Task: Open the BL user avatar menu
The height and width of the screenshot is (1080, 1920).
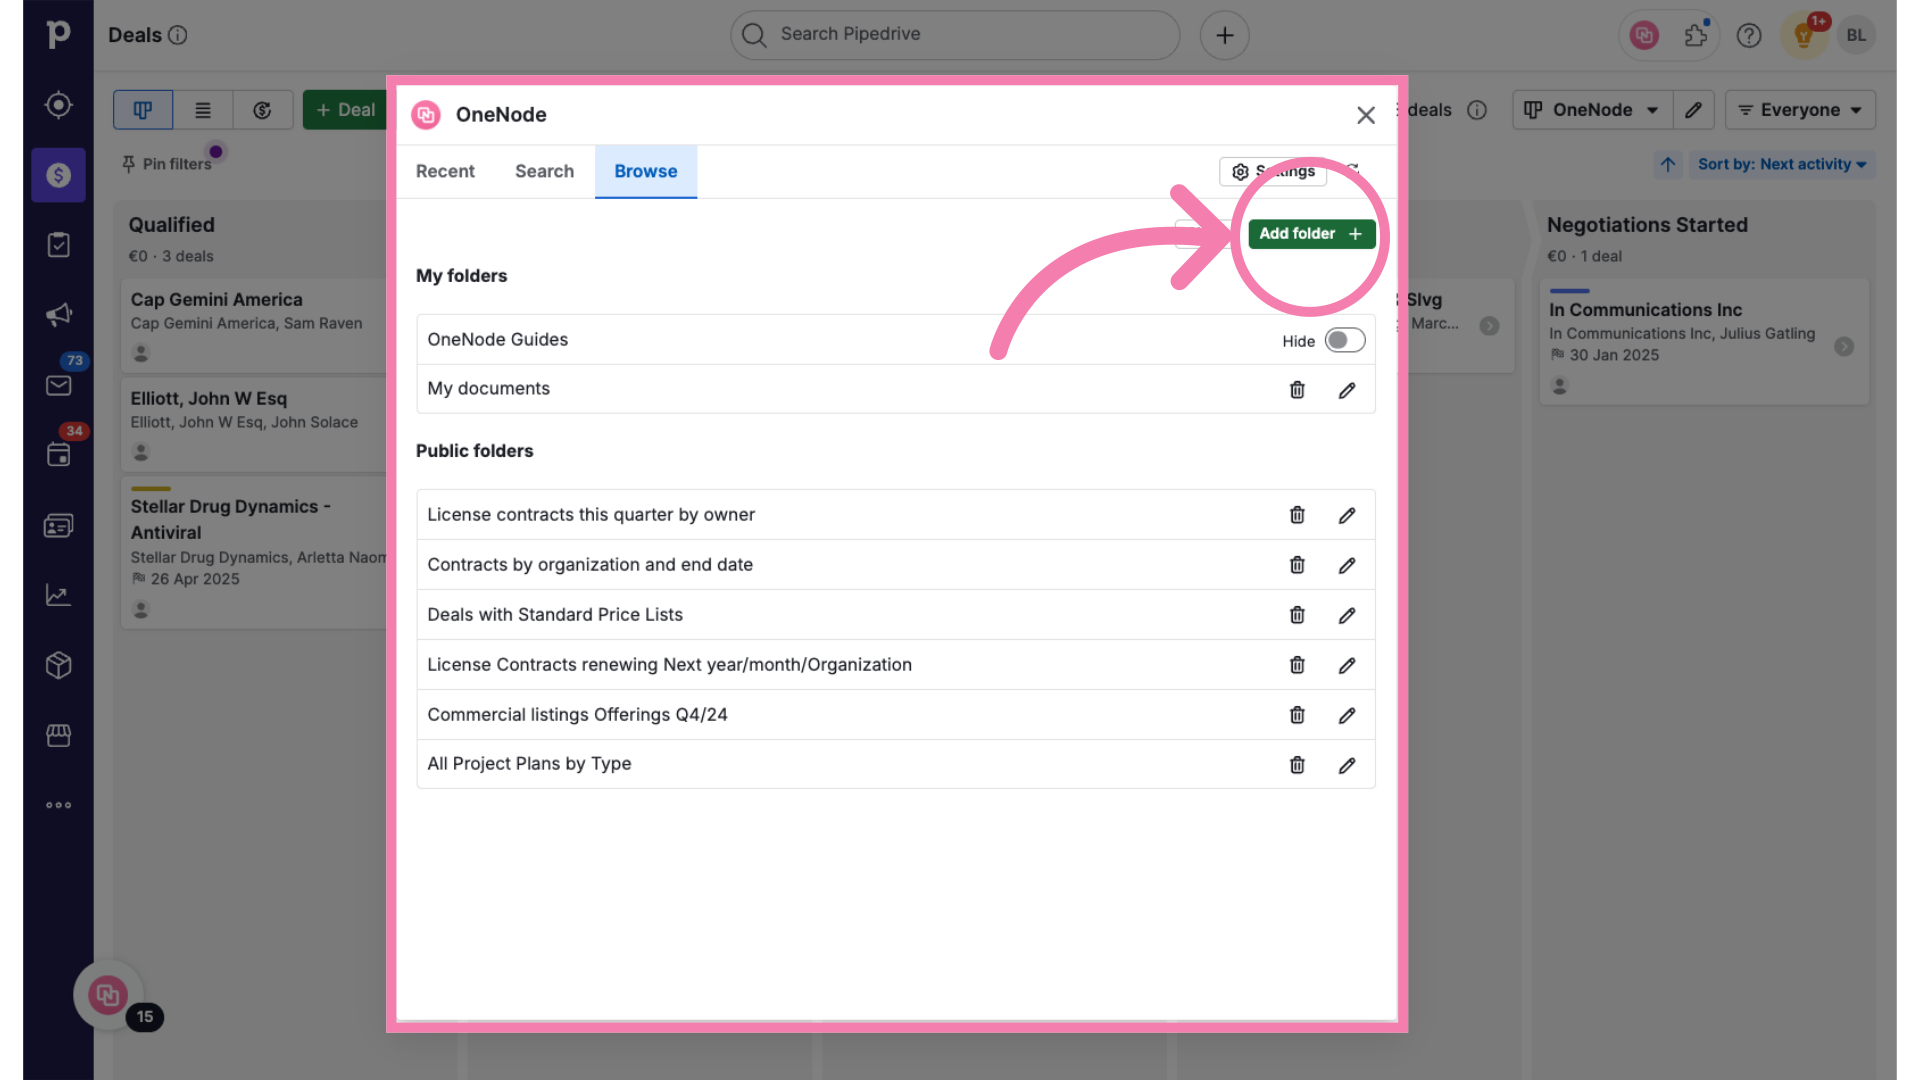Action: pyautogui.click(x=1856, y=35)
